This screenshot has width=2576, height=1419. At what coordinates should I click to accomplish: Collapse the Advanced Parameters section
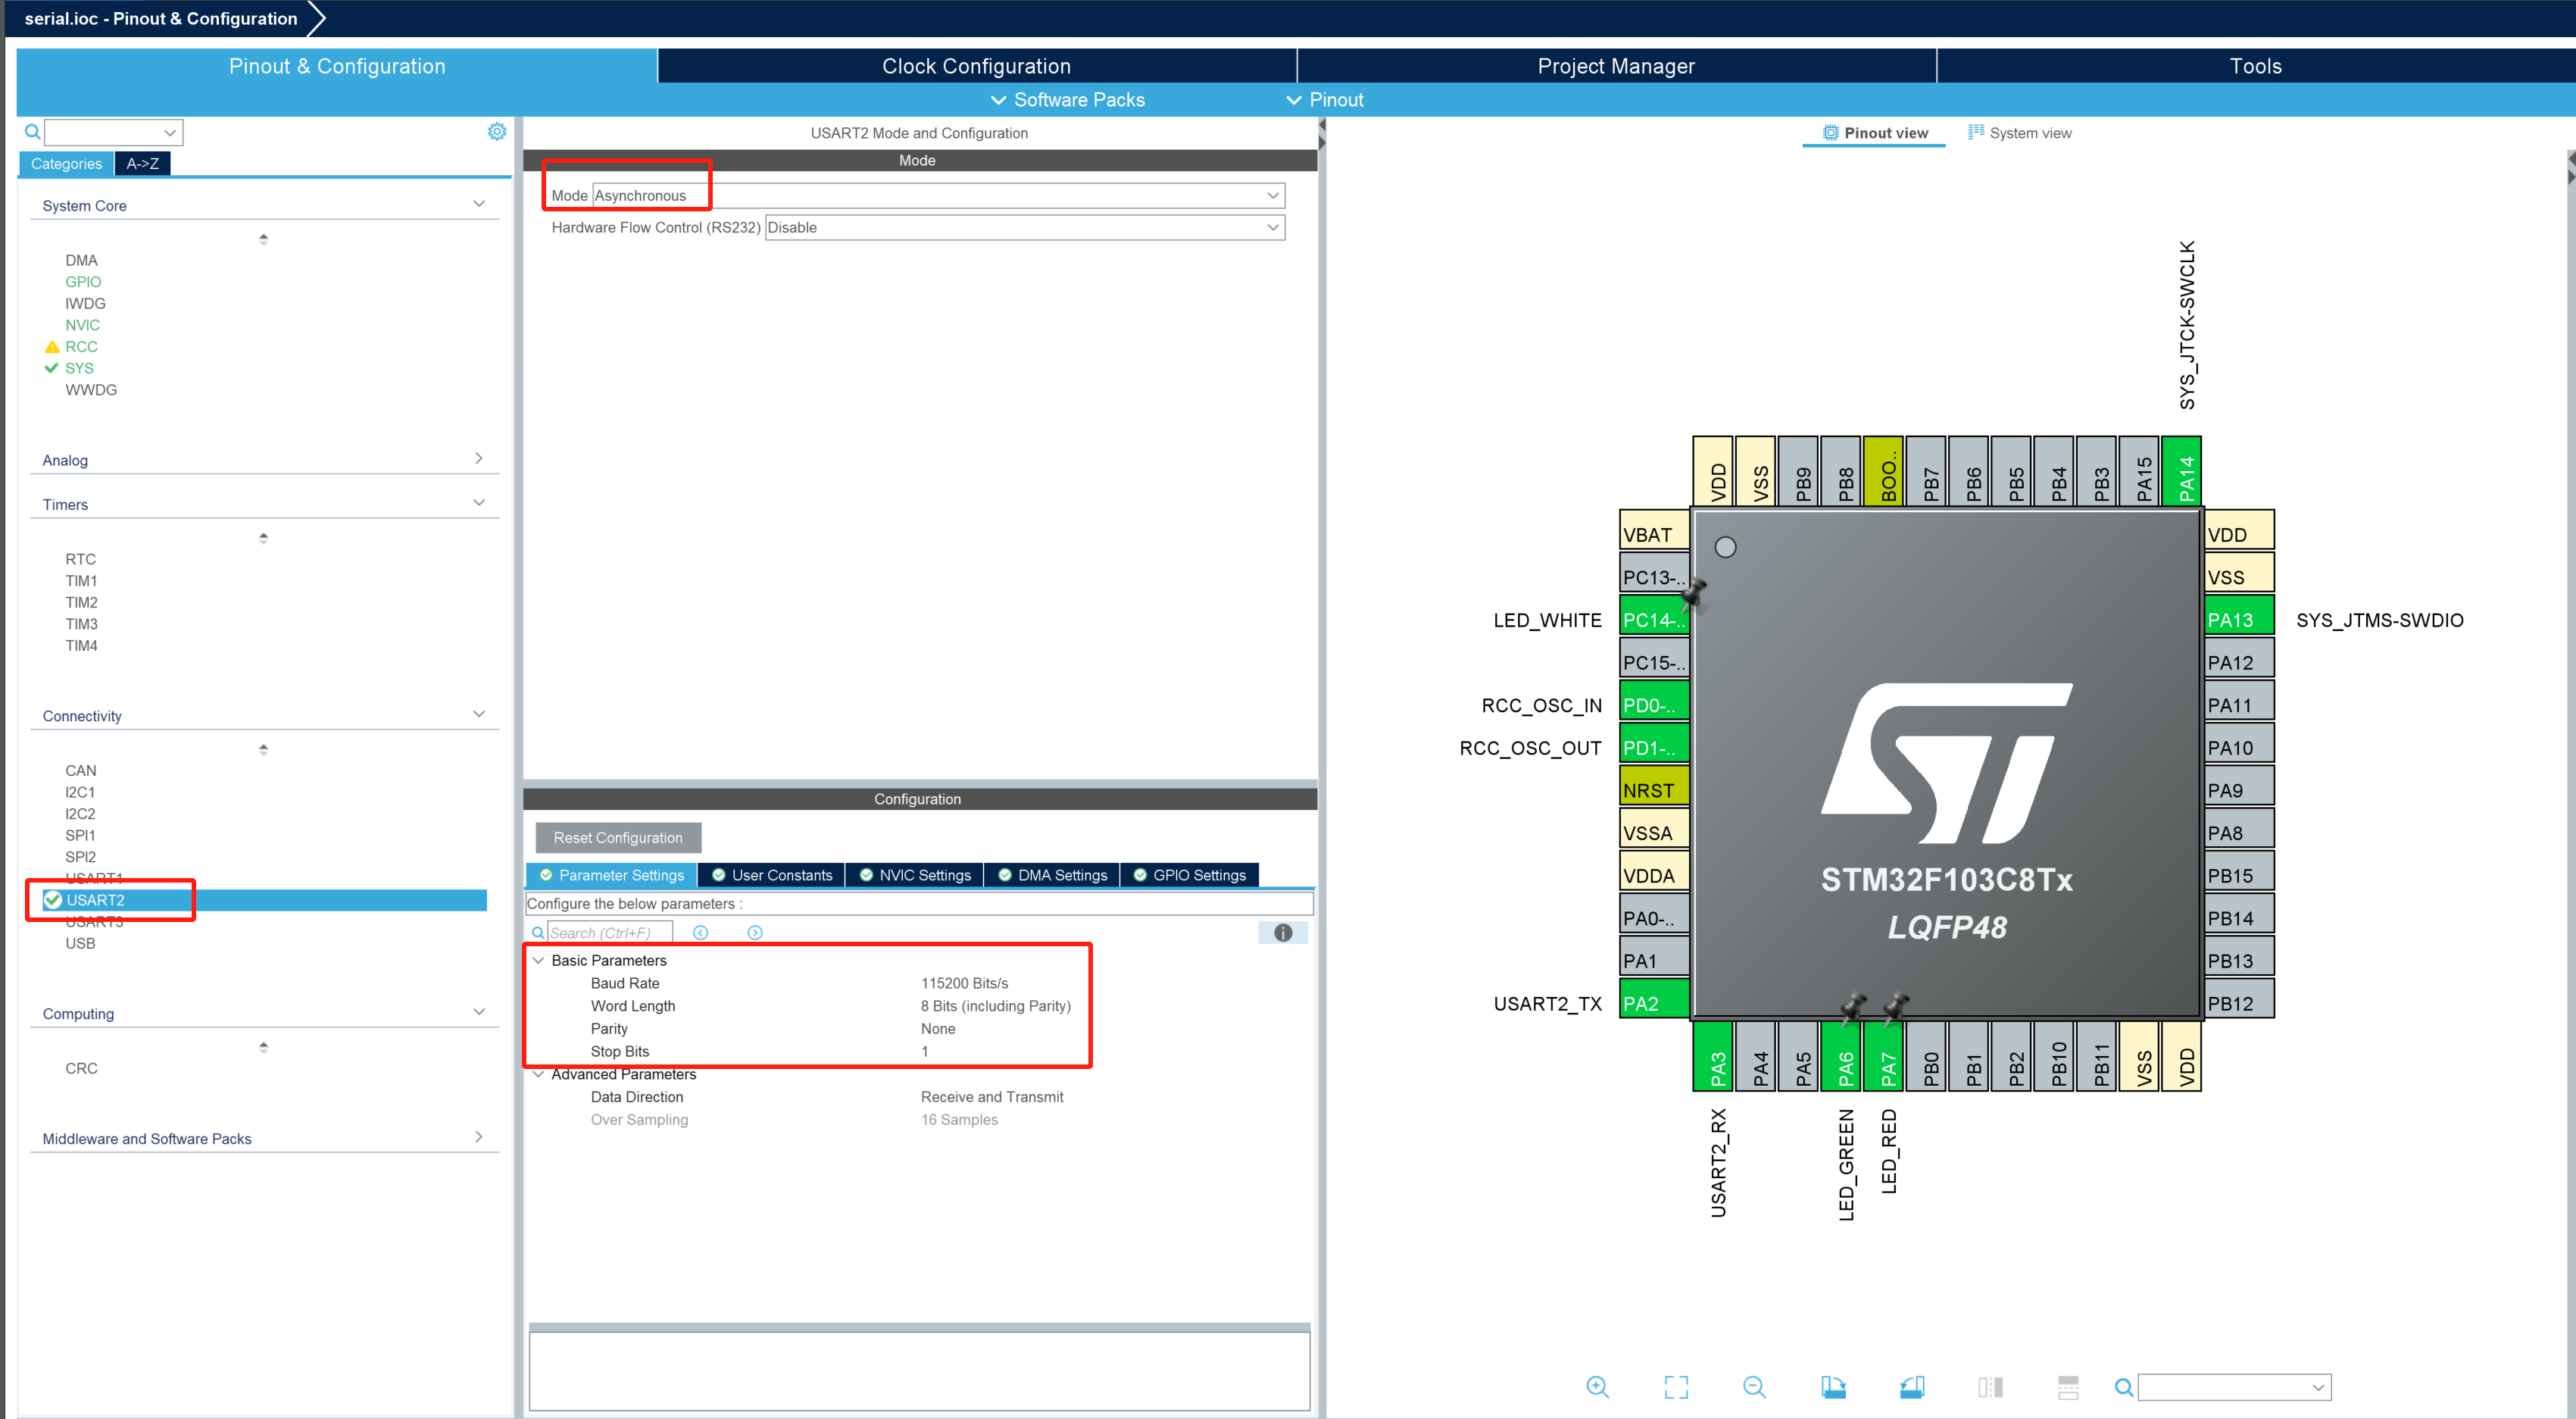[540, 1073]
